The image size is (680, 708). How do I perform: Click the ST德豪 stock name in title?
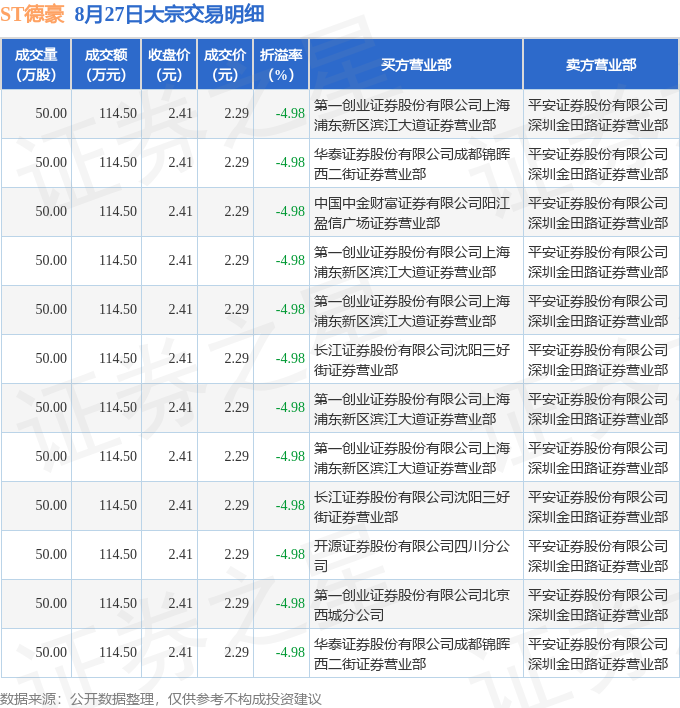(33, 14)
